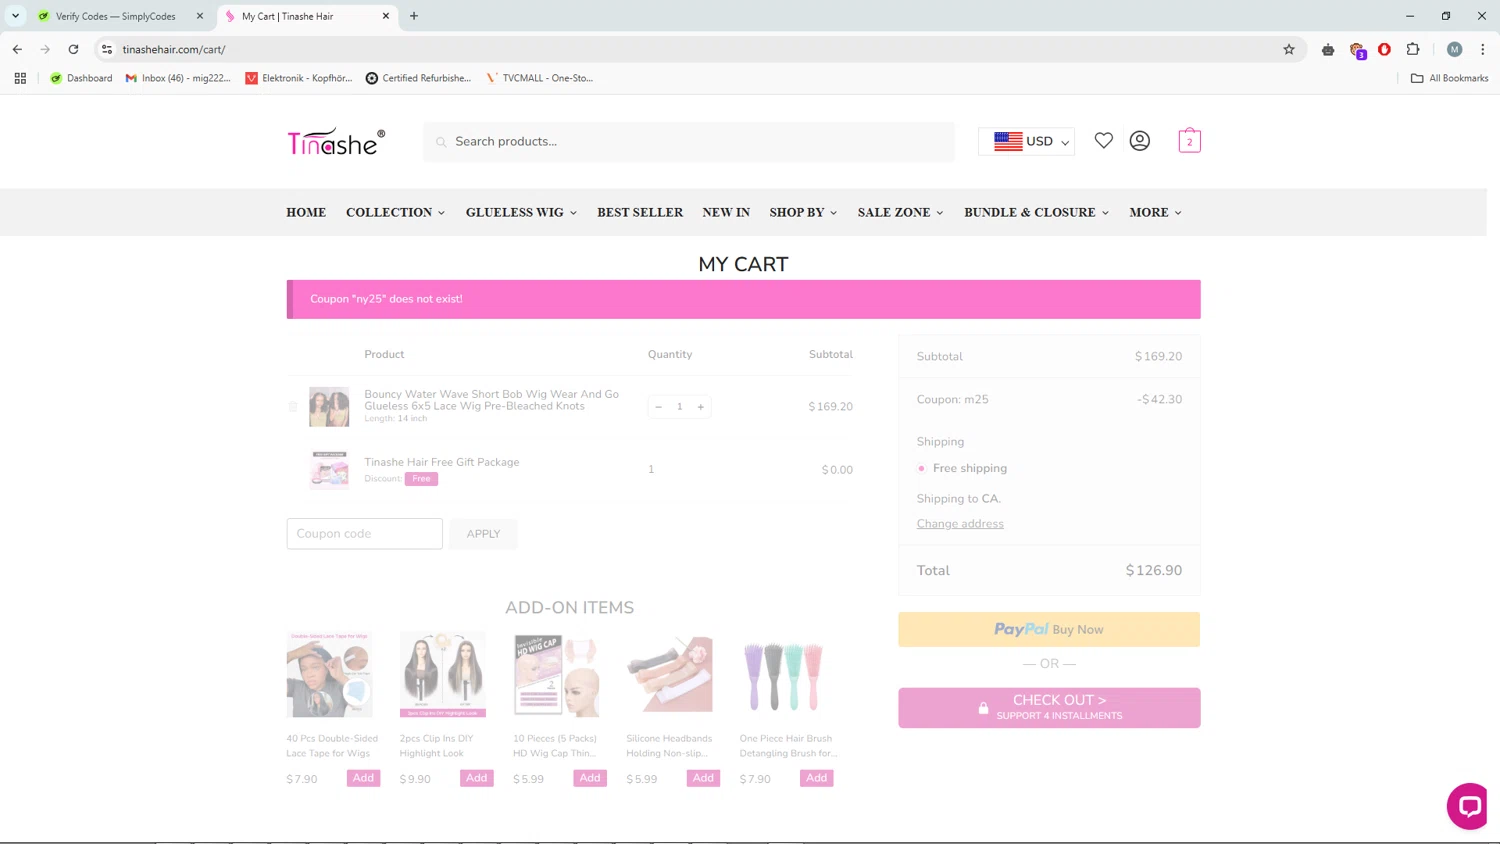Click the Tinashe logo
This screenshot has width=1500, height=844.
[336, 142]
